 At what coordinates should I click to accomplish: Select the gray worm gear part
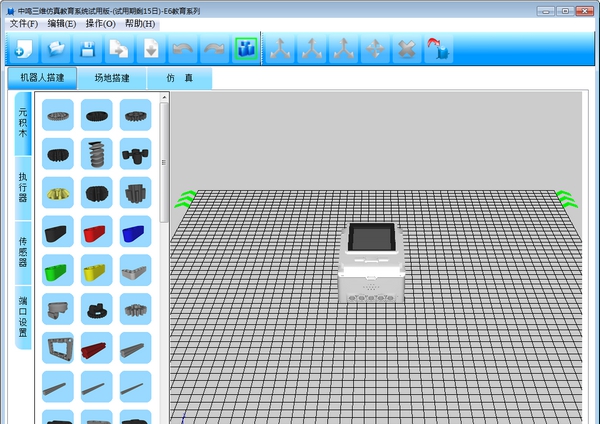(x=97, y=154)
